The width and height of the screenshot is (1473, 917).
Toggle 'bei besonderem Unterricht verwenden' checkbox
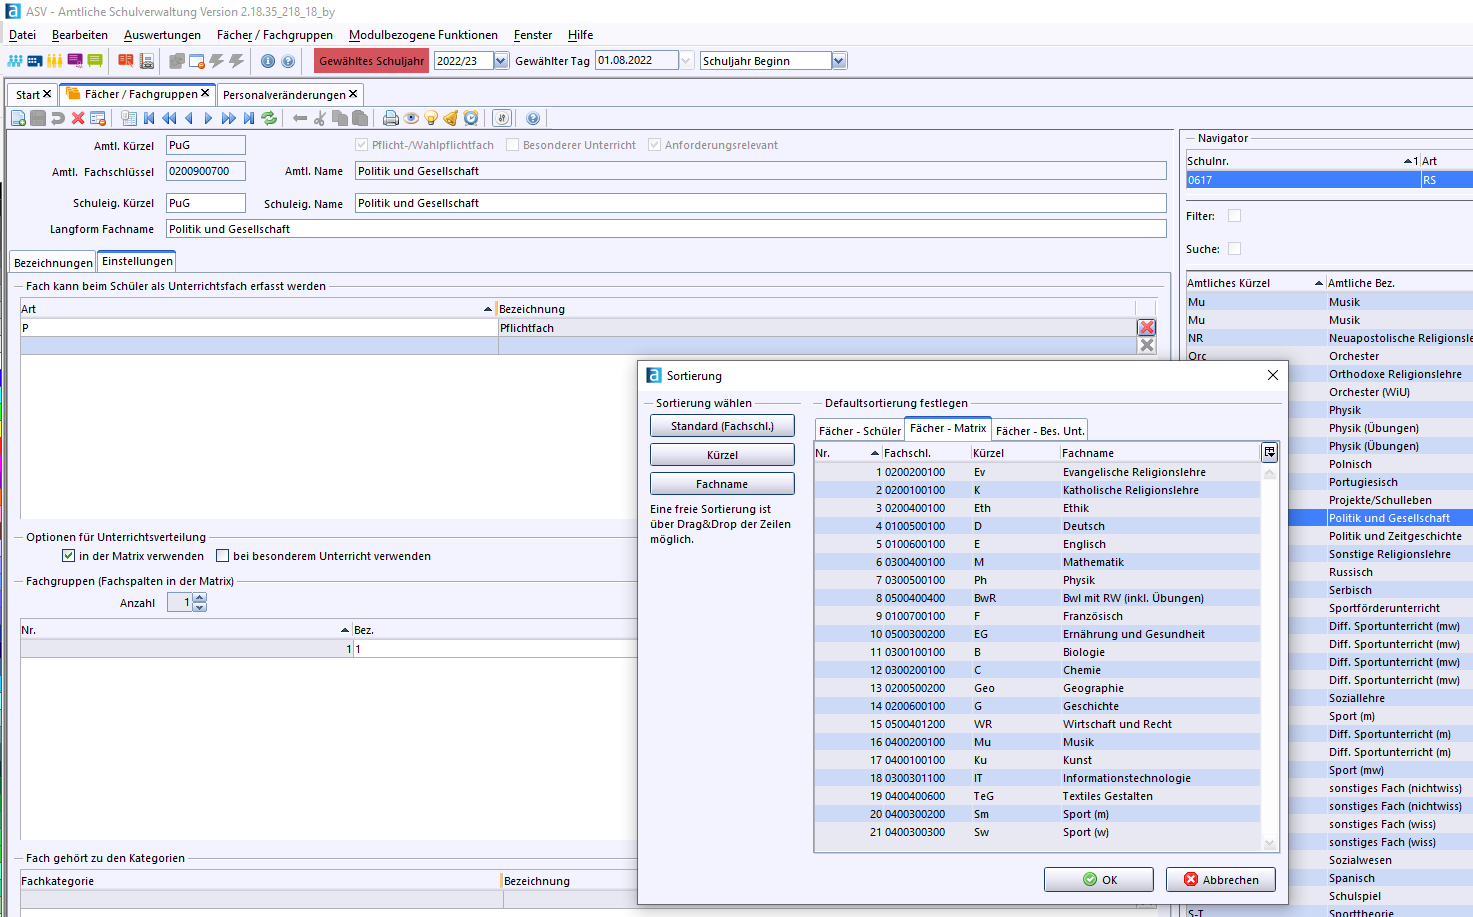223,556
